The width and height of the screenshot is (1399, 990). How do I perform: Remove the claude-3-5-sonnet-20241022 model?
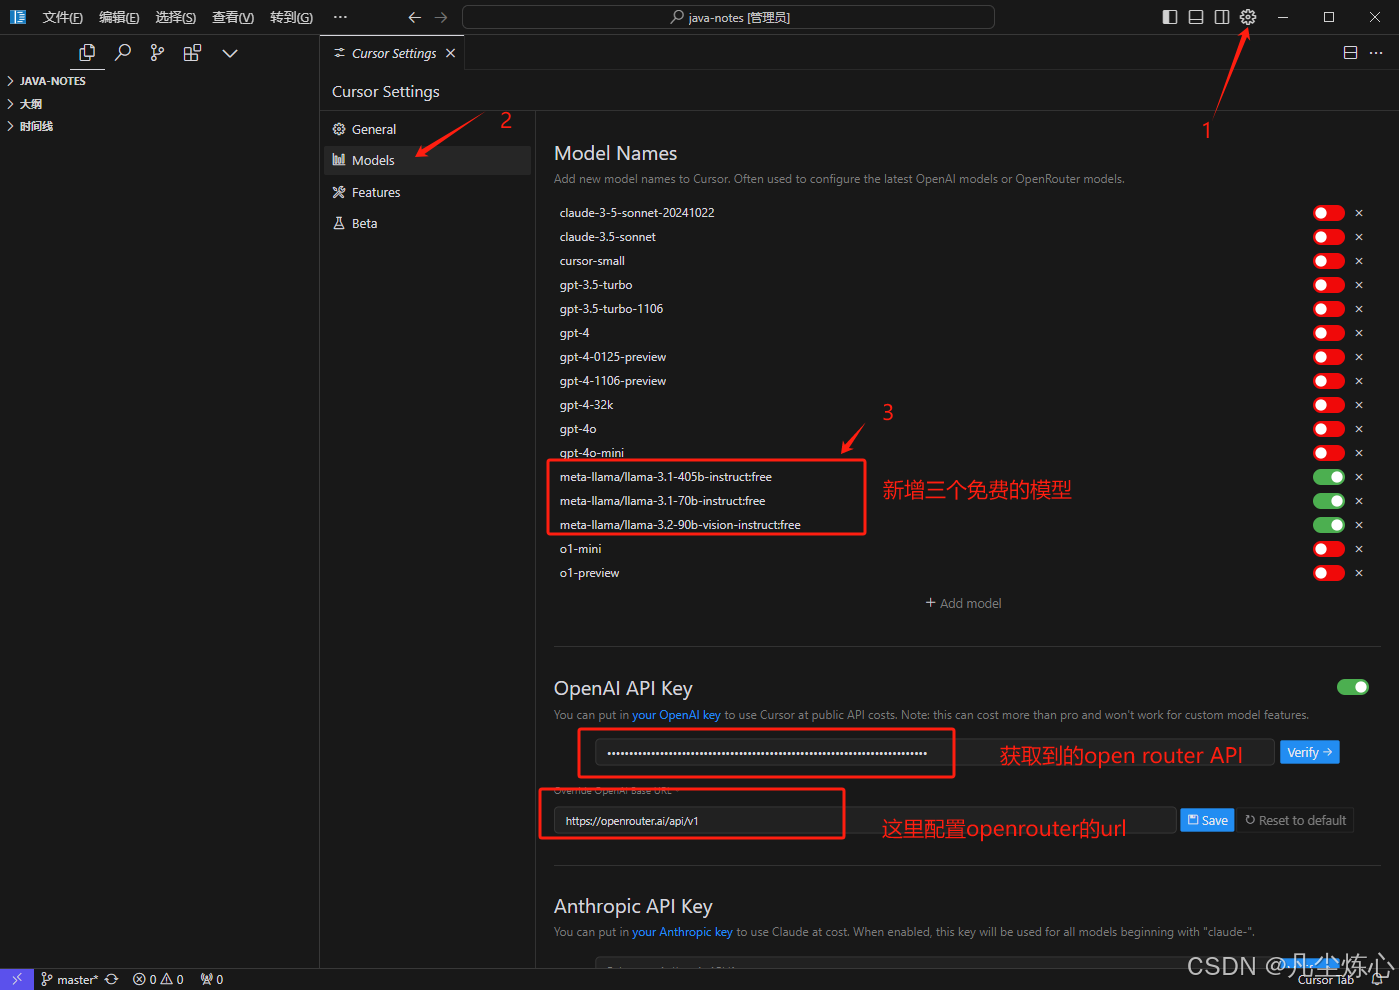[x=1359, y=213]
